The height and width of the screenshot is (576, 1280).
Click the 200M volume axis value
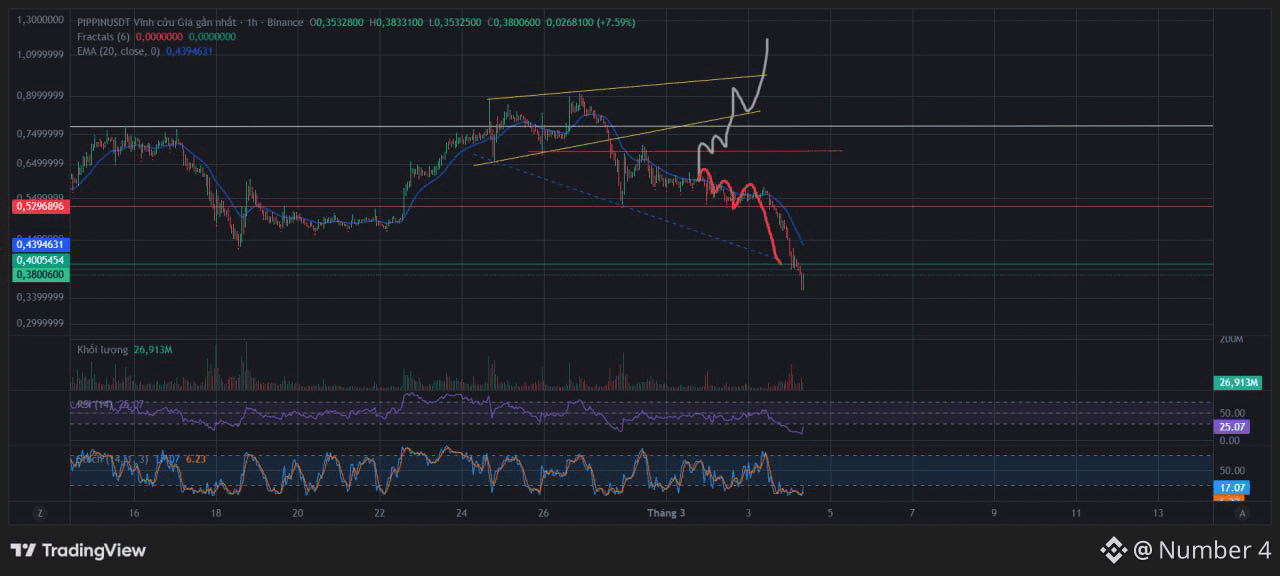[1231, 340]
